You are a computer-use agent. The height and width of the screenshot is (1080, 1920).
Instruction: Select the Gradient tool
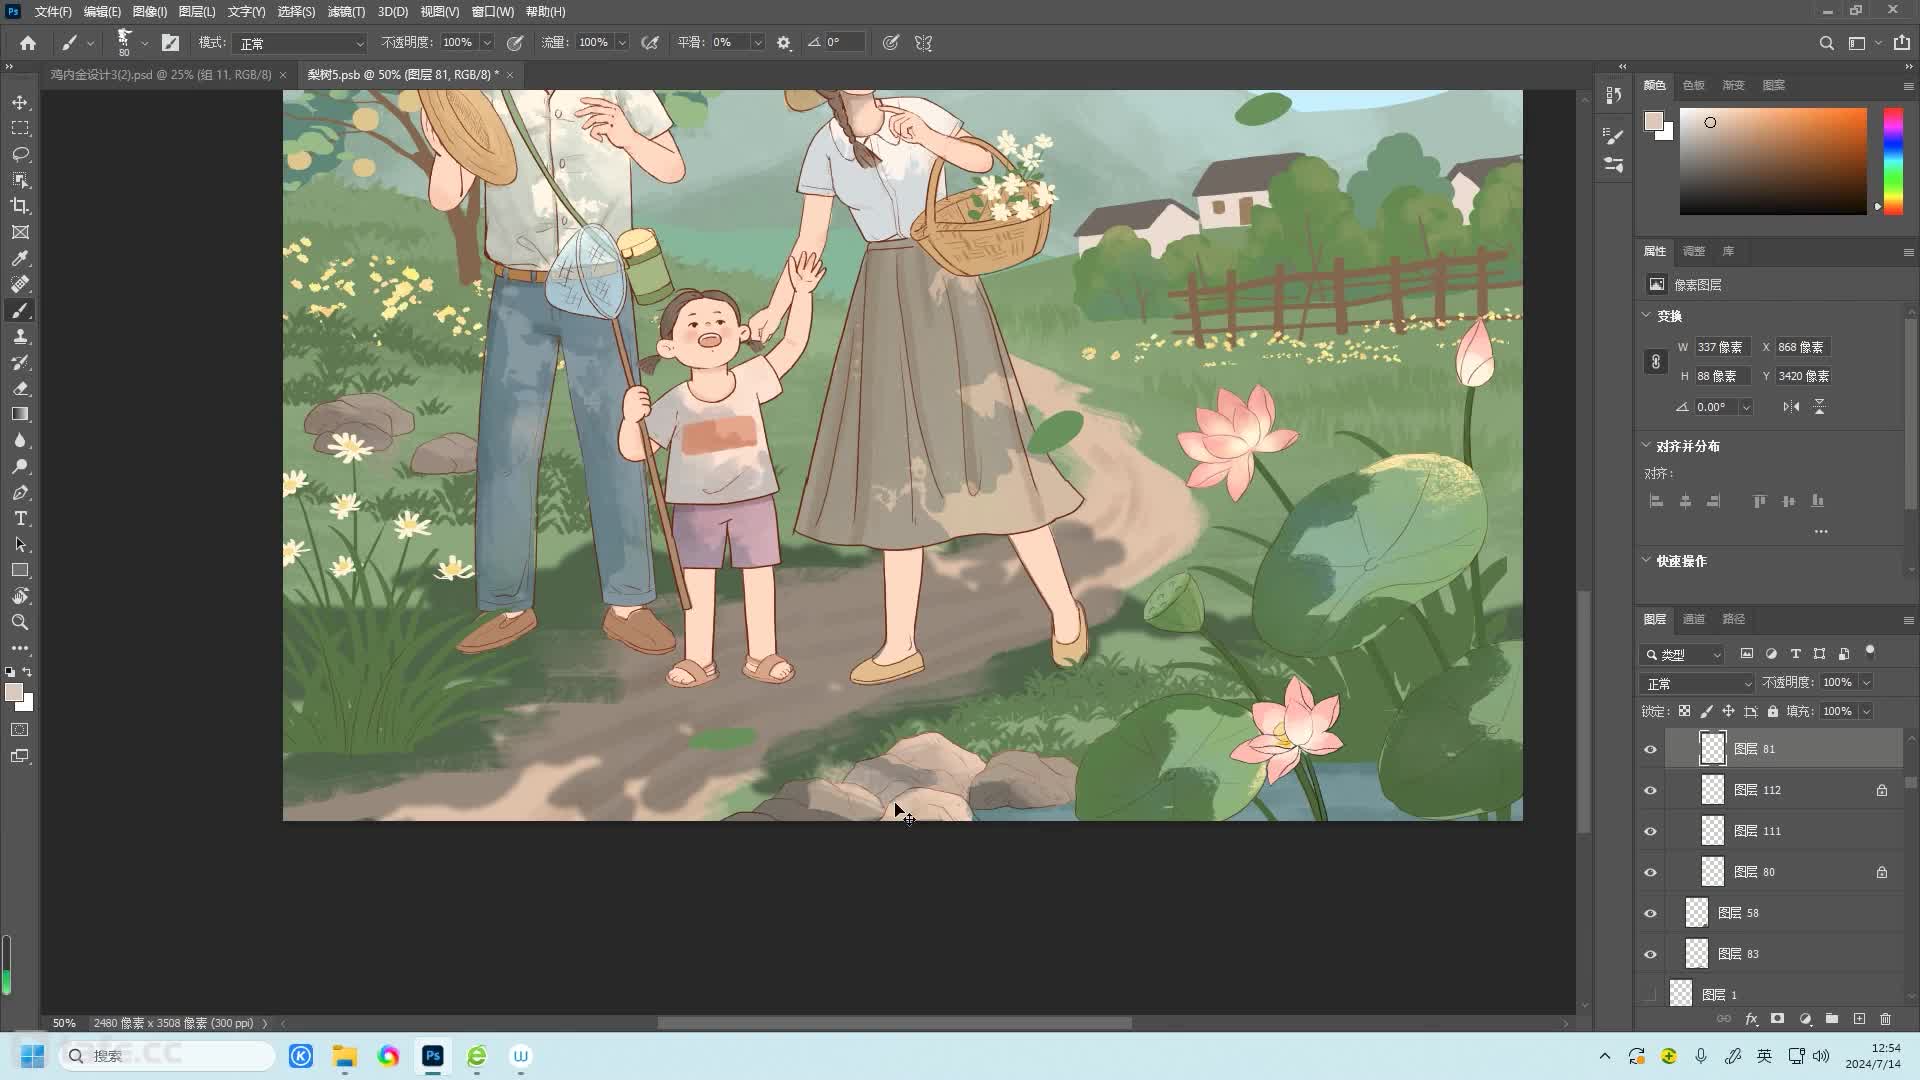point(20,414)
